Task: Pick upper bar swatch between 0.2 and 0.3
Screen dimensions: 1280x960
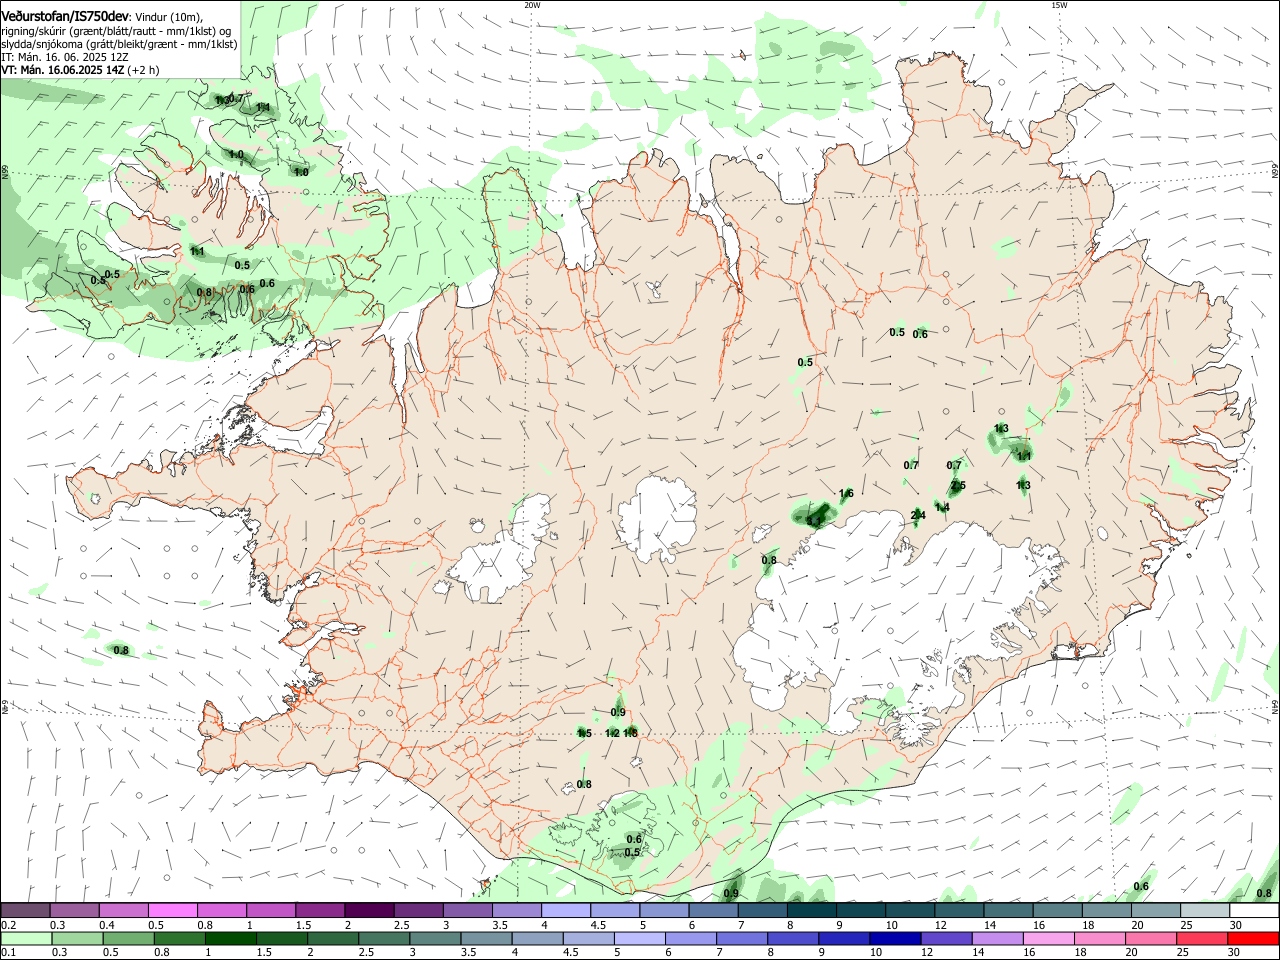Action: (25, 910)
